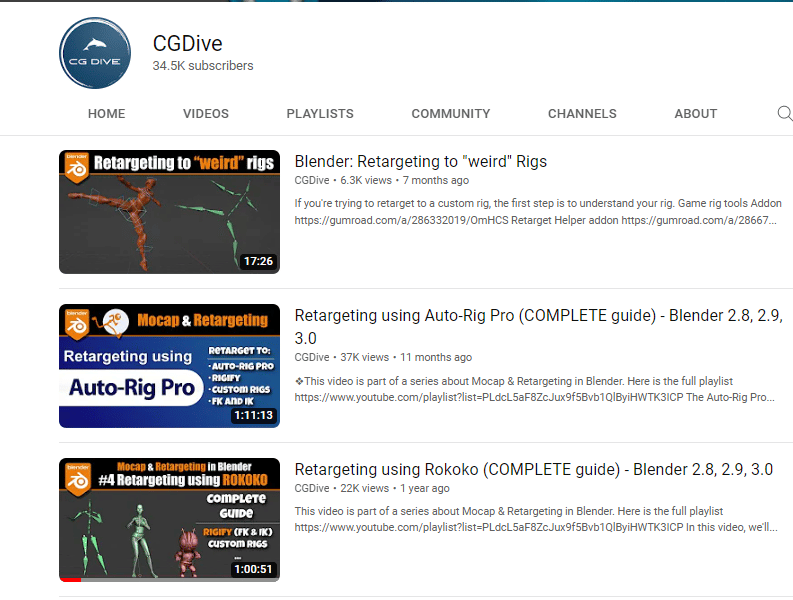Click the 17:26 duration badge

coord(258,262)
